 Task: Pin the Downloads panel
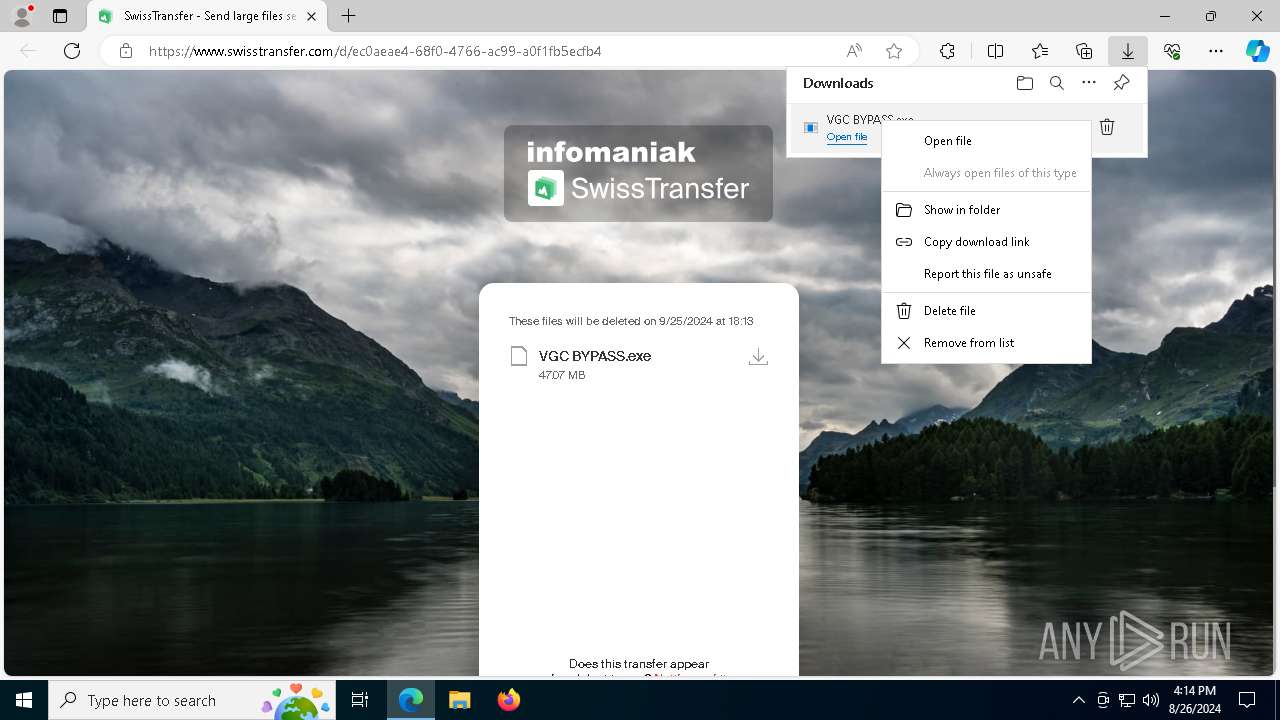[1121, 83]
